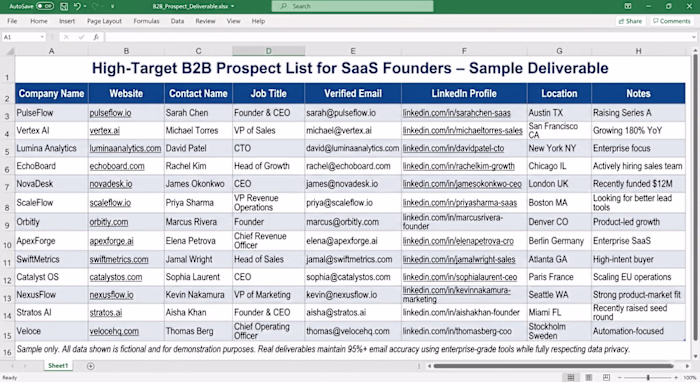Open the Review tab
The width and height of the screenshot is (700, 382).
pos(205,21)
